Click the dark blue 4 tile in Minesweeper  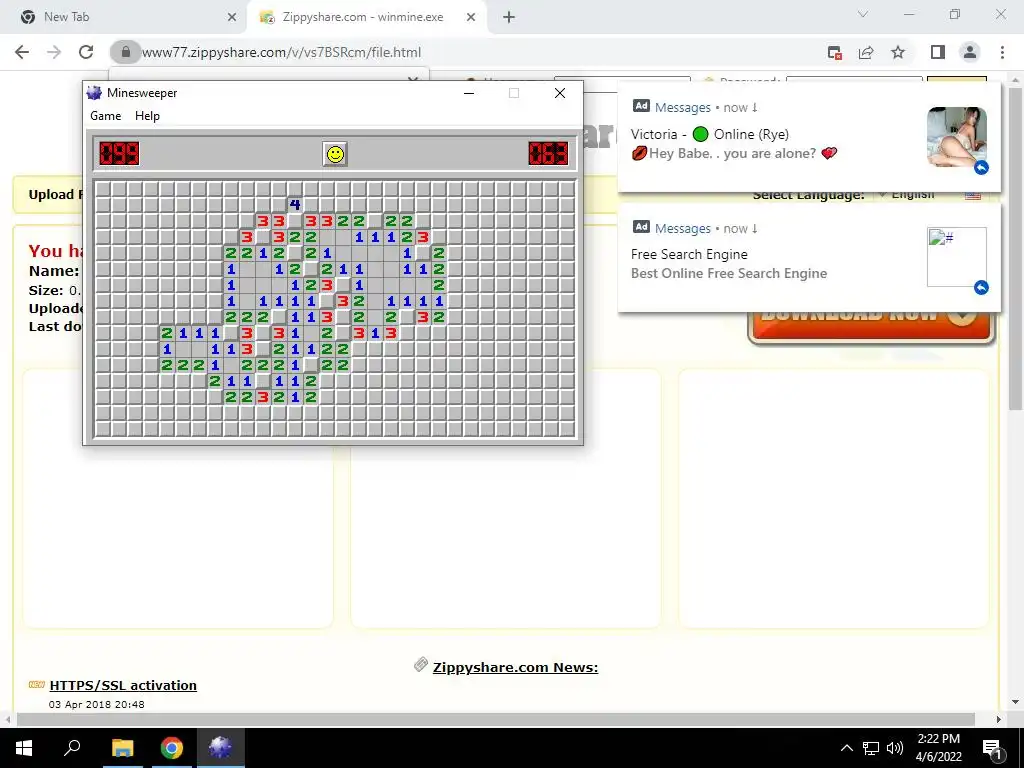(295, 204)
